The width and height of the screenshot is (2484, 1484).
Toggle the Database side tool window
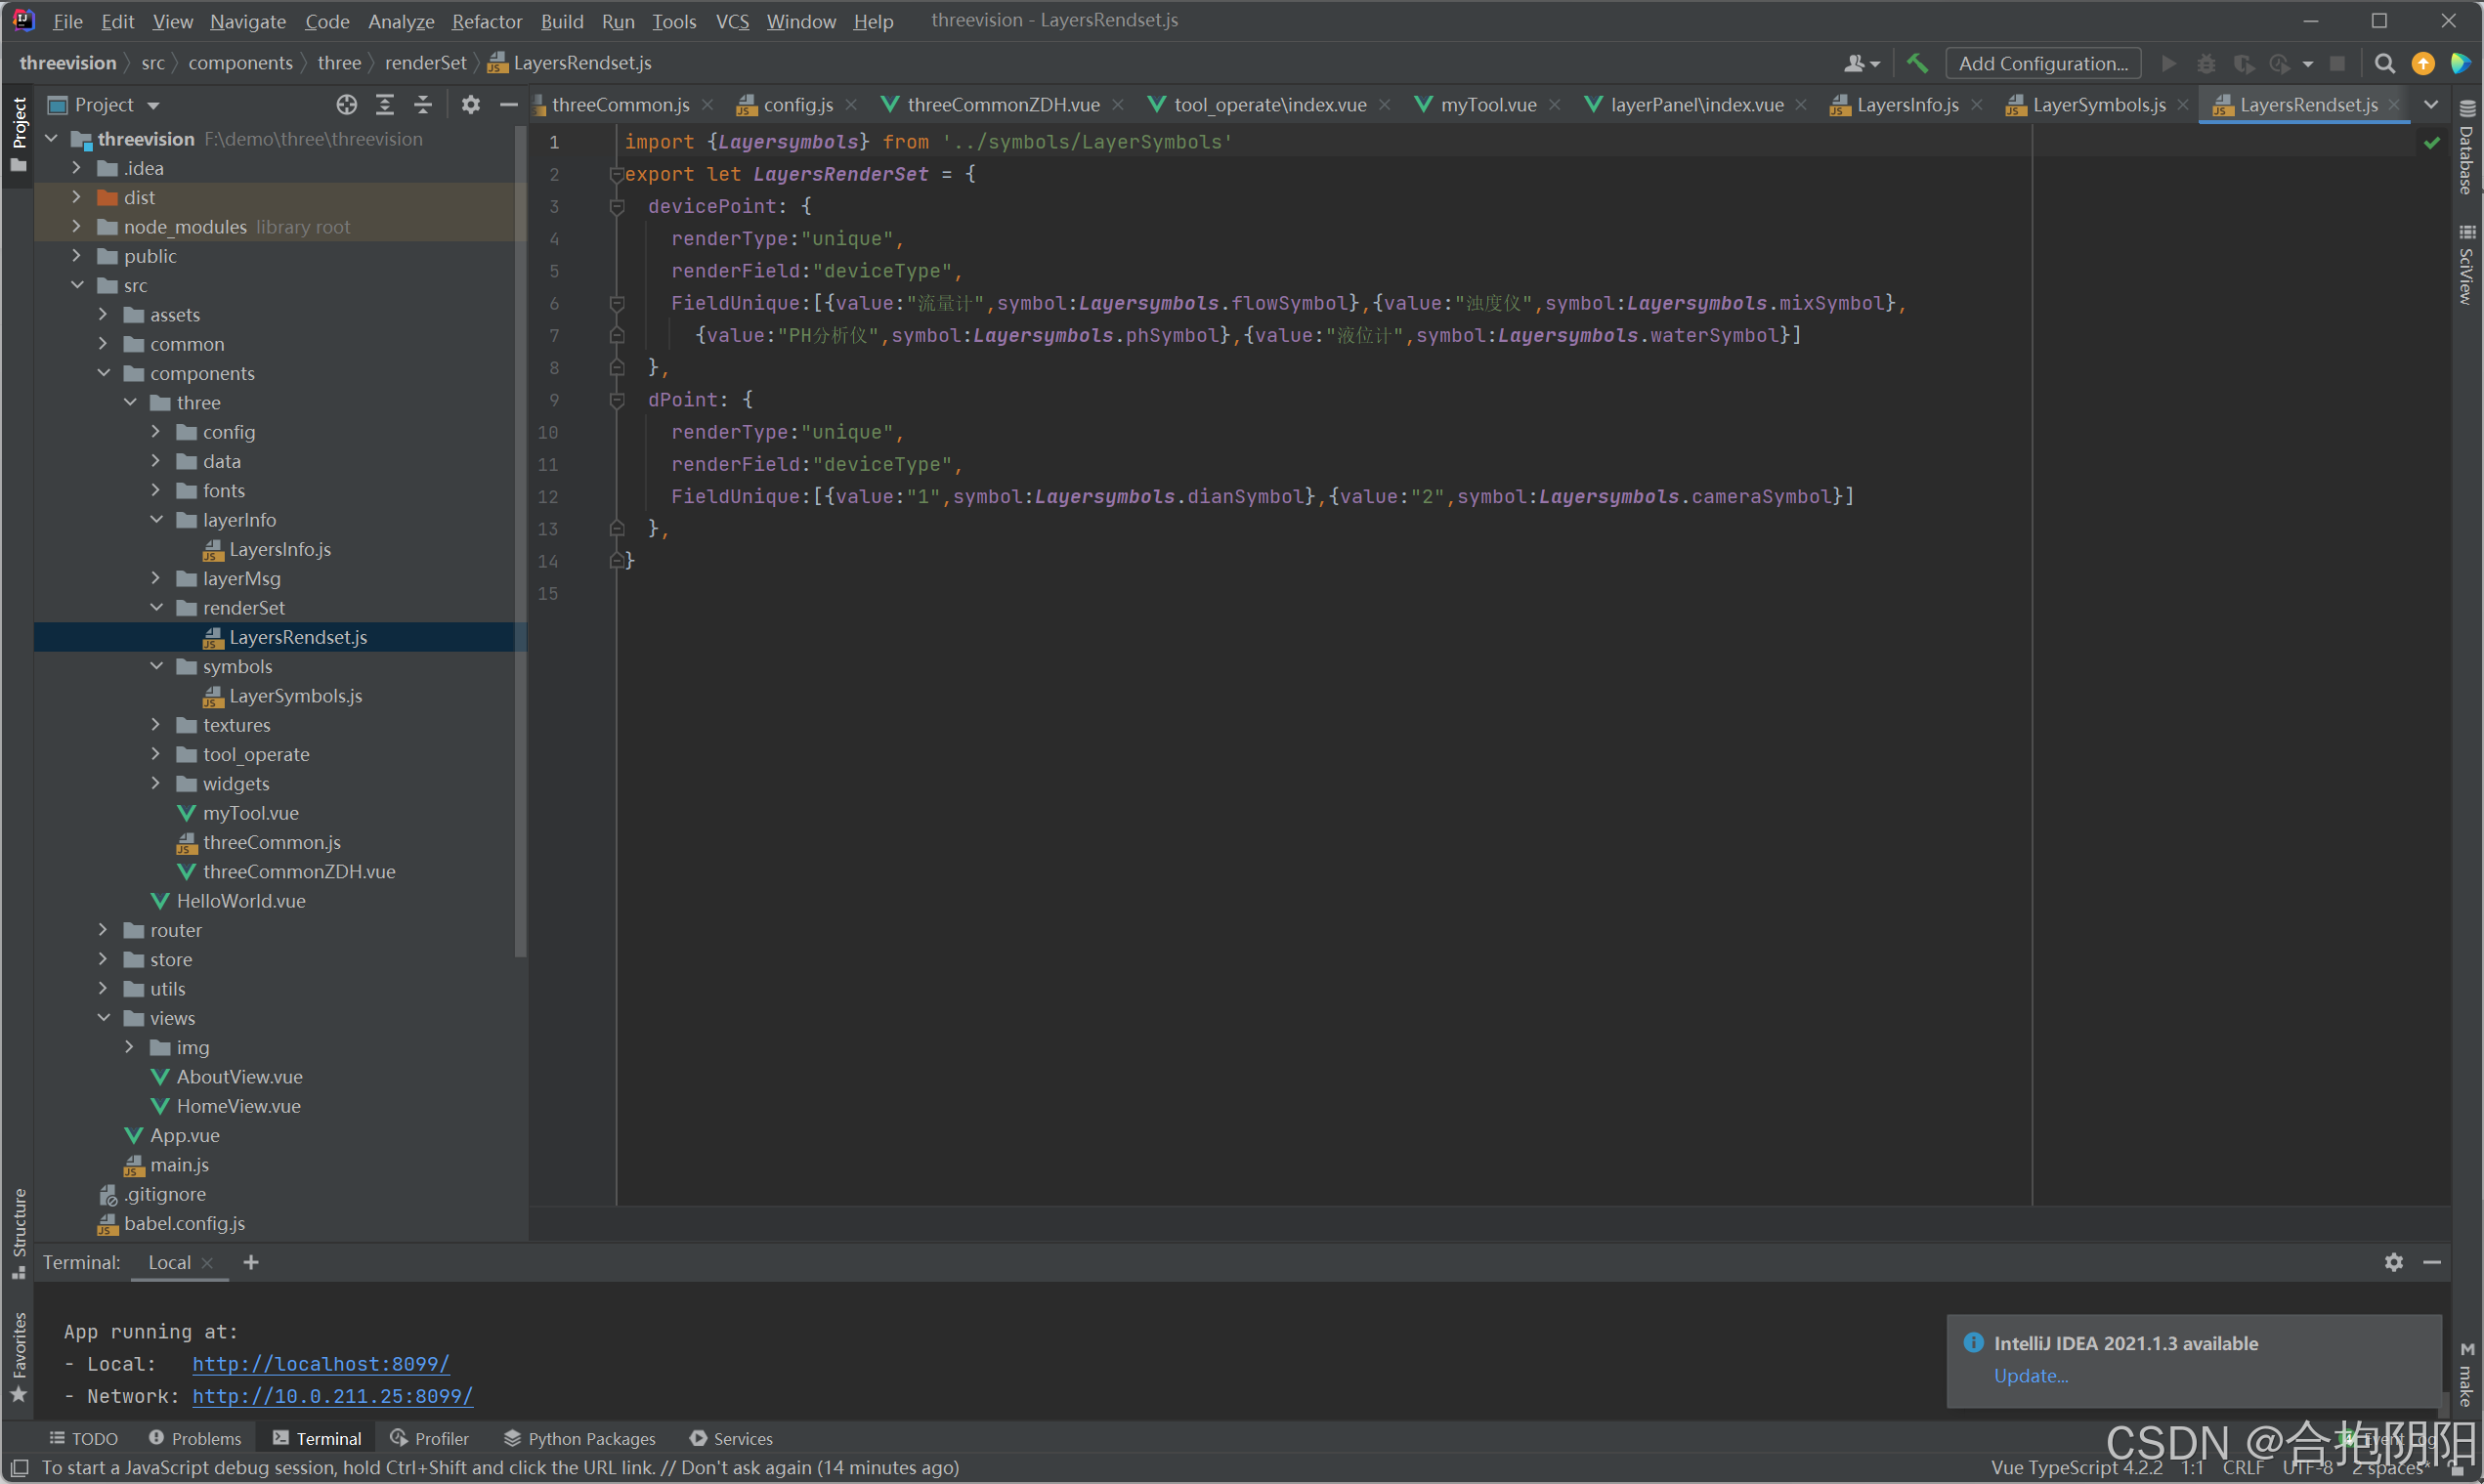[x=2467, y=150]
